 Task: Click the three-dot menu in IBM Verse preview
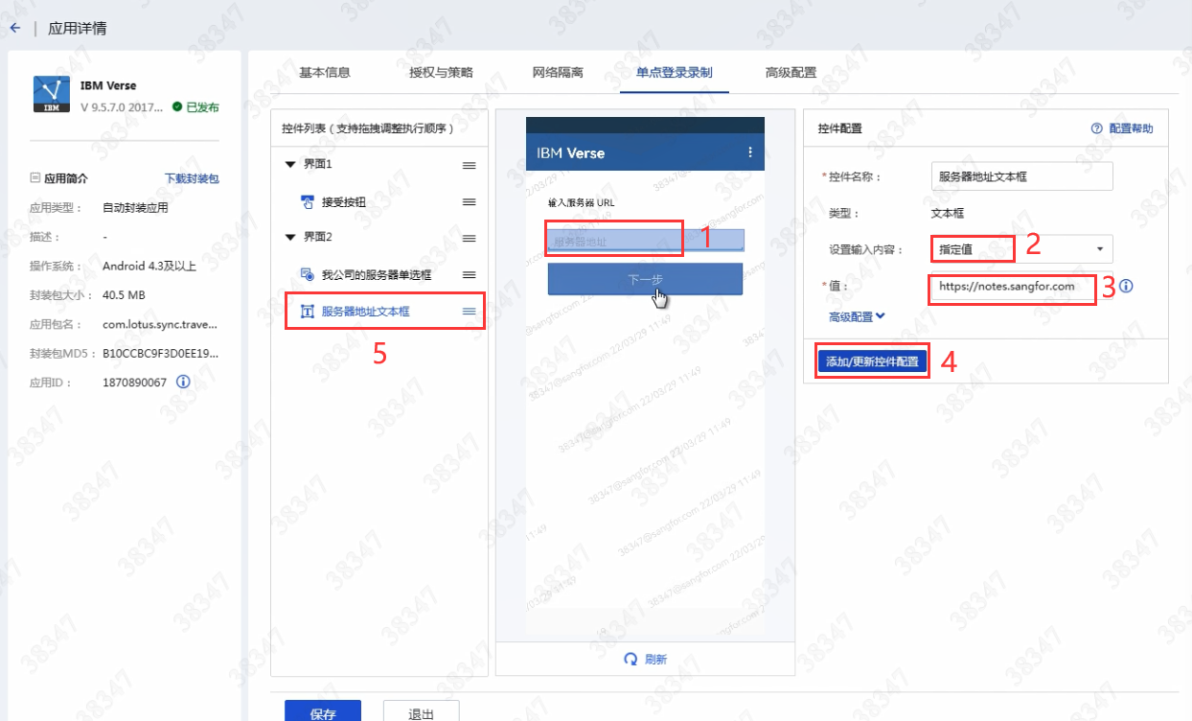click(x=751, y=152)
